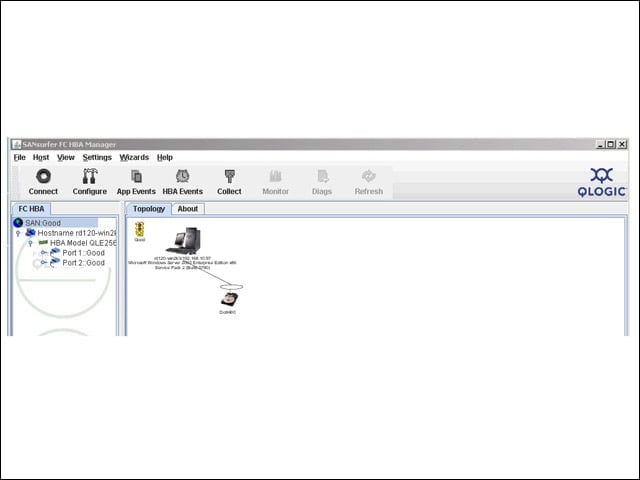Open the Wizards menu
Image resolution: width=640 pixels, height=480 pixels.
134,157
